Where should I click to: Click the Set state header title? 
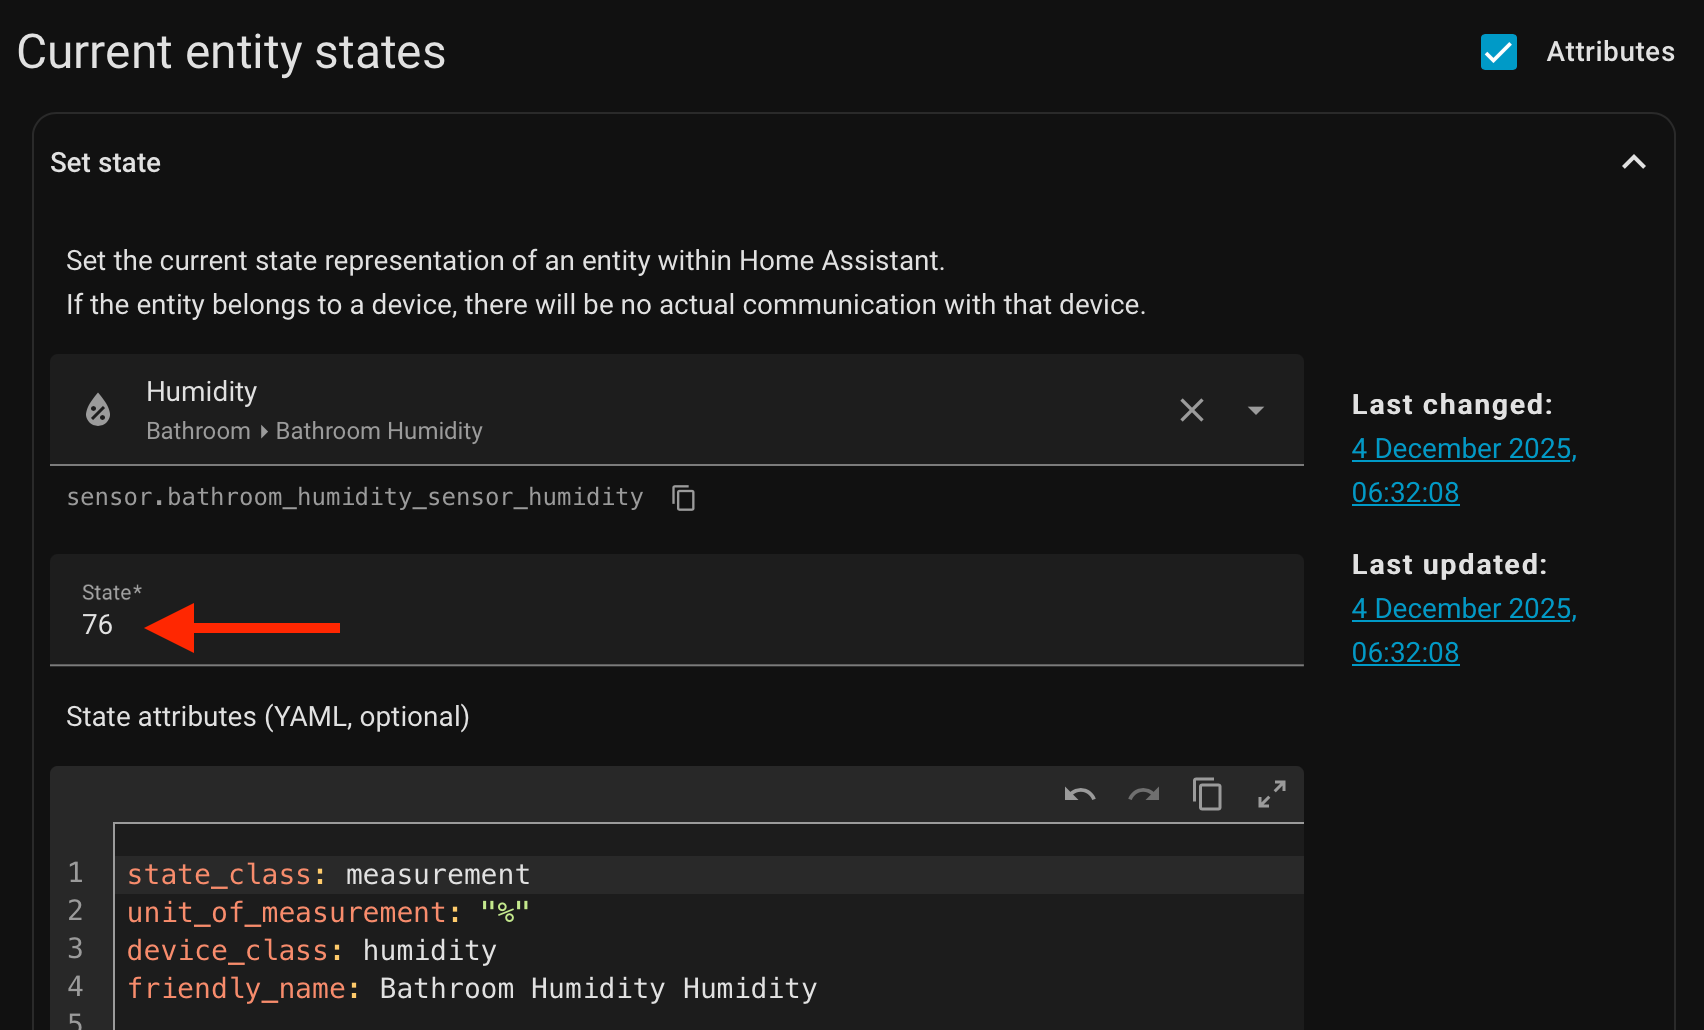(106, 163)
